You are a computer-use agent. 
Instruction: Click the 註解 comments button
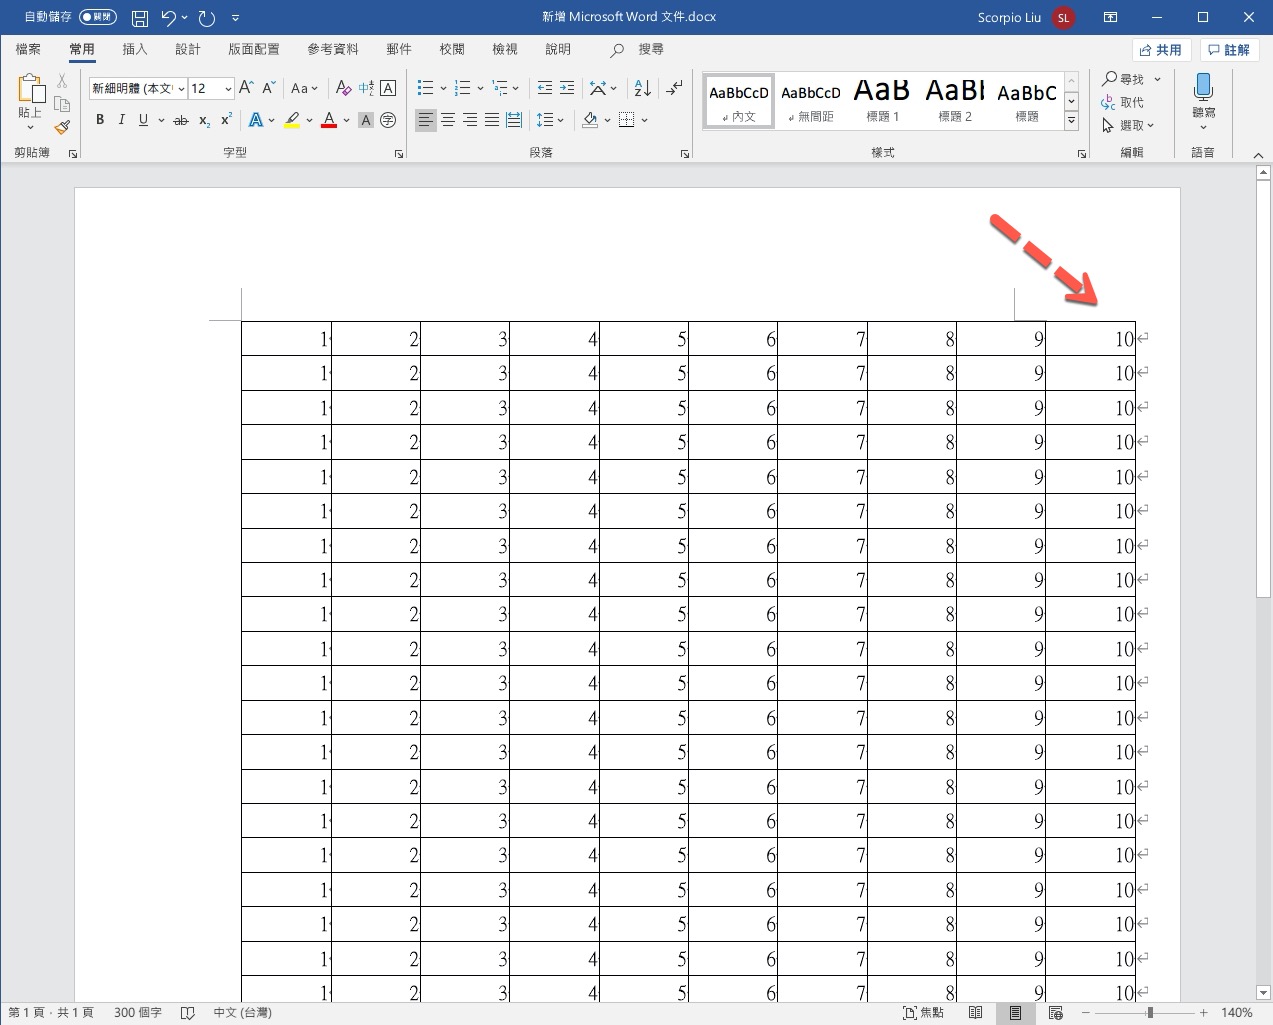1228,50
